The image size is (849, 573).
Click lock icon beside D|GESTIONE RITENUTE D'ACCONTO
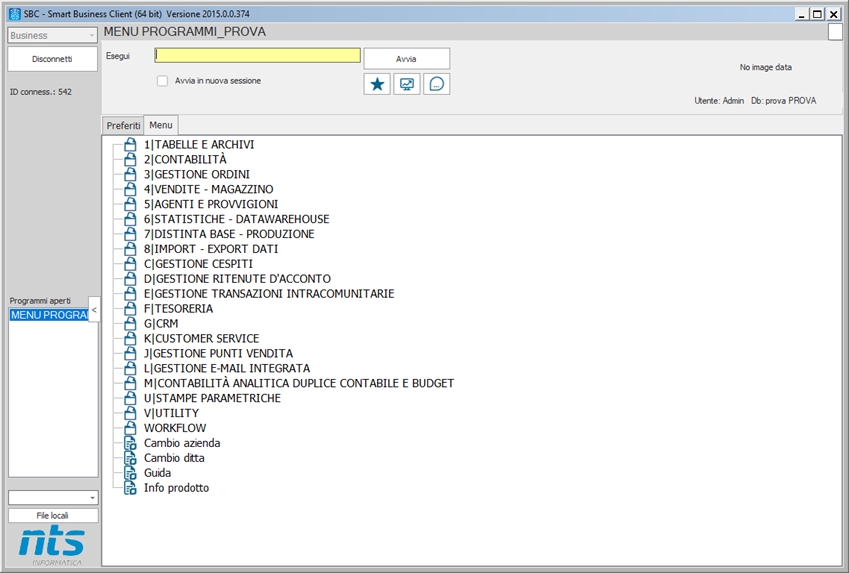pyautogui.click(x=130, y=278)
